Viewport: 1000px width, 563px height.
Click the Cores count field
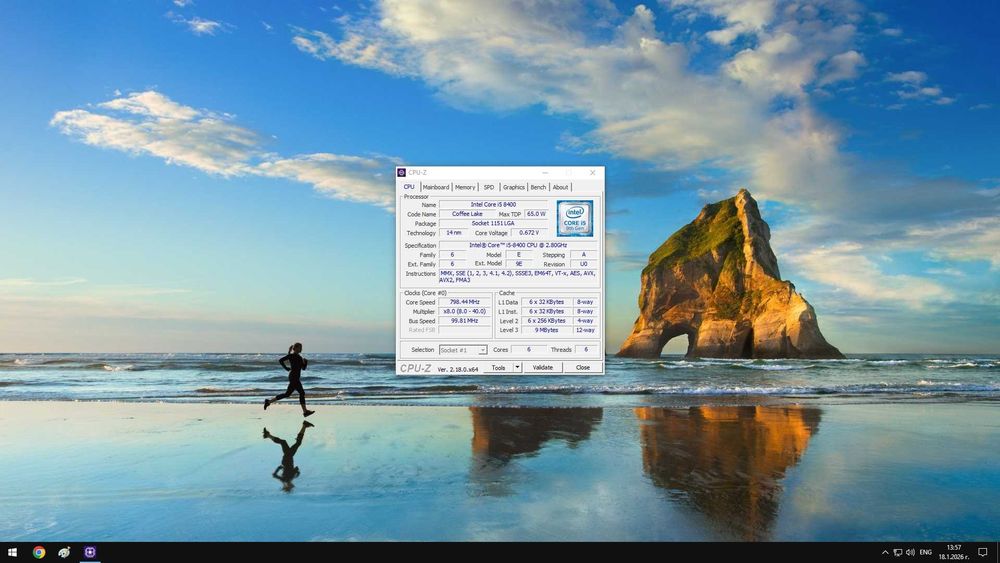coord(529,349)
